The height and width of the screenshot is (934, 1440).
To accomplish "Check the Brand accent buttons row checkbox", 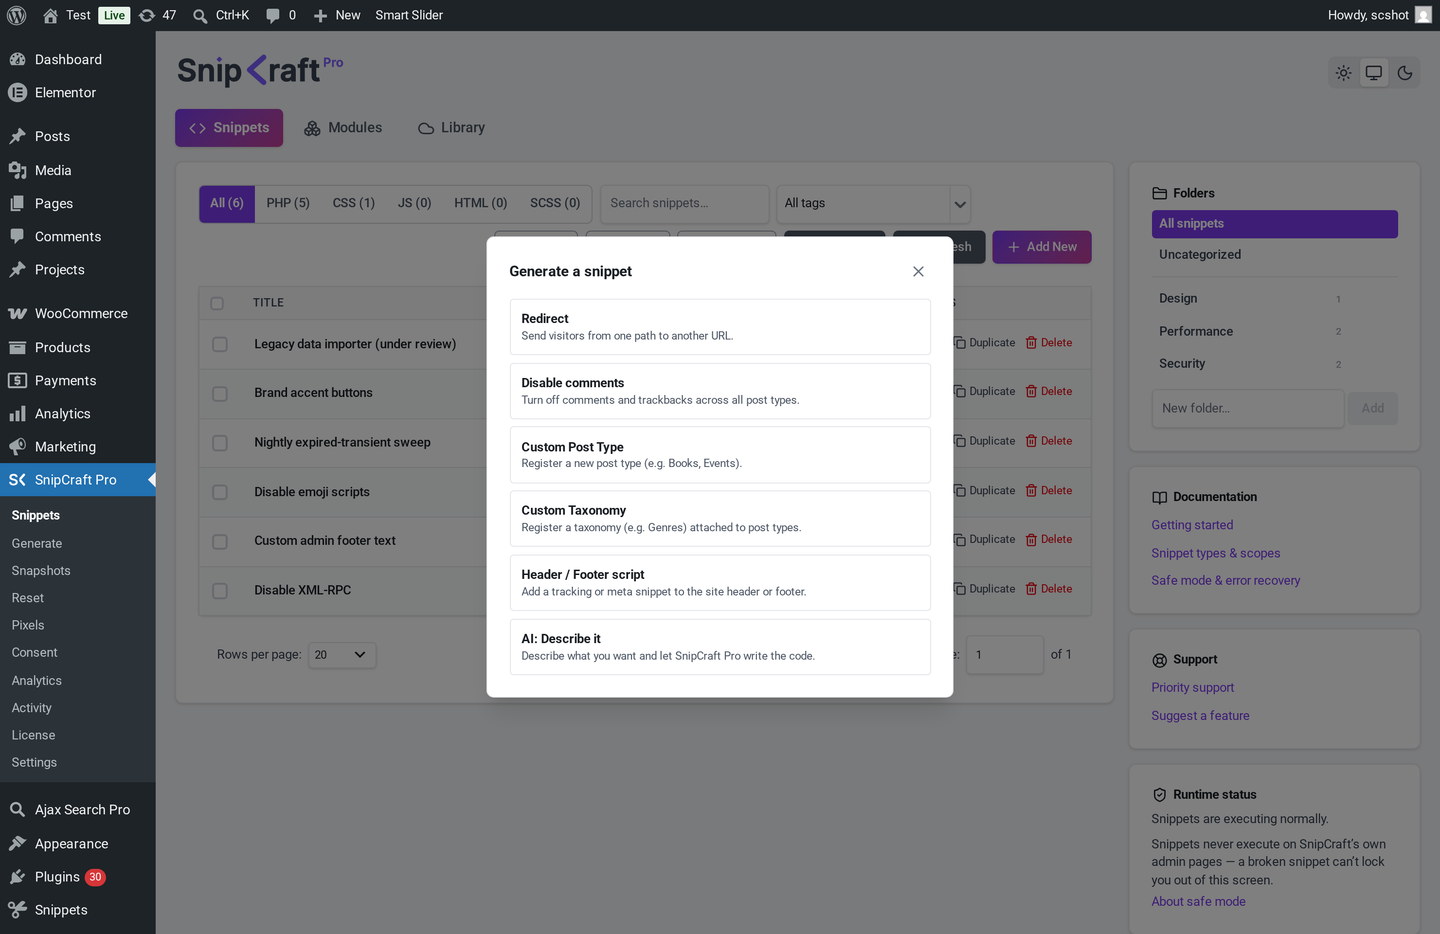I will pyautogui.click(x=220, y=393).
